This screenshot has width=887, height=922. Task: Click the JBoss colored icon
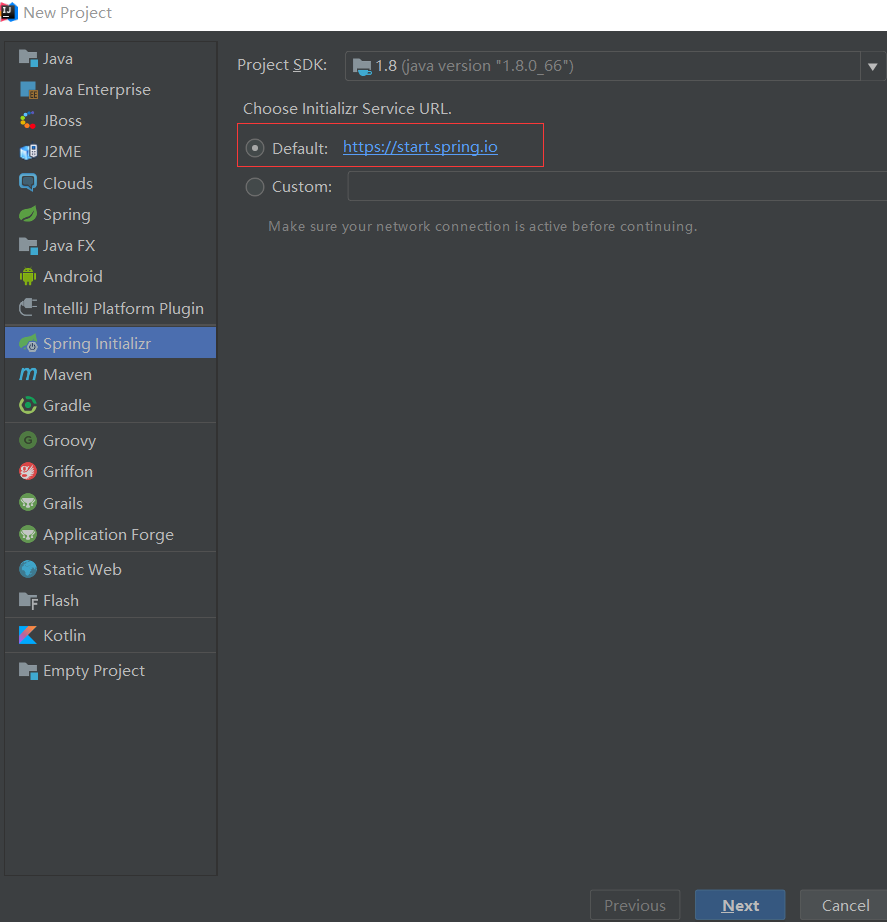click(x=28, y=121)
